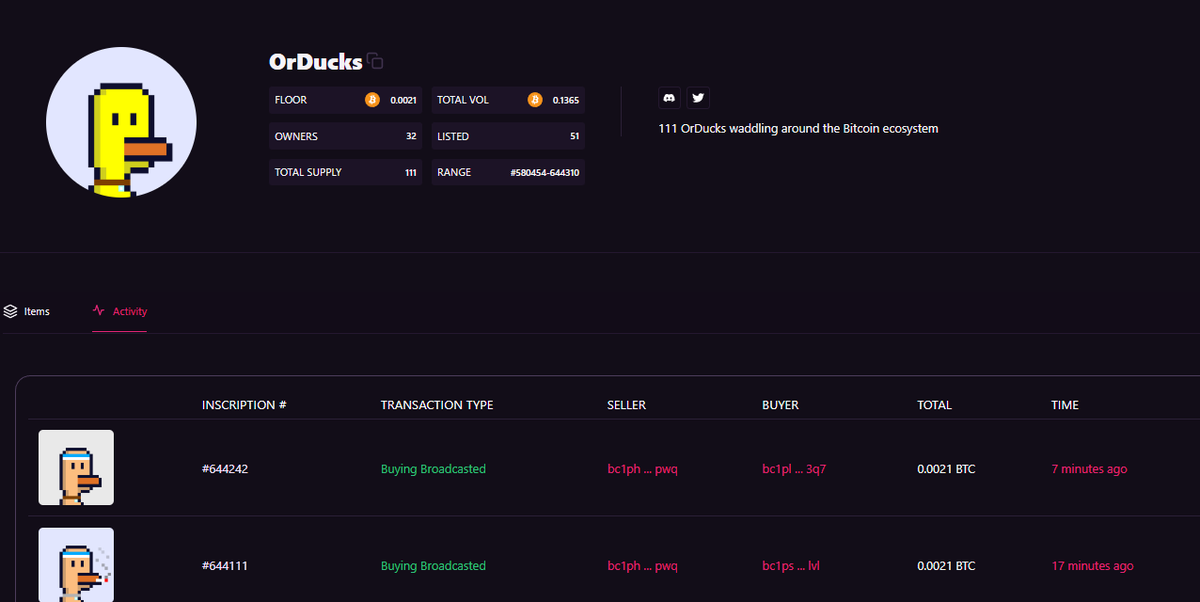Click the TOTAL column header
The image size is (1200, 602).
tap(934, 405)
